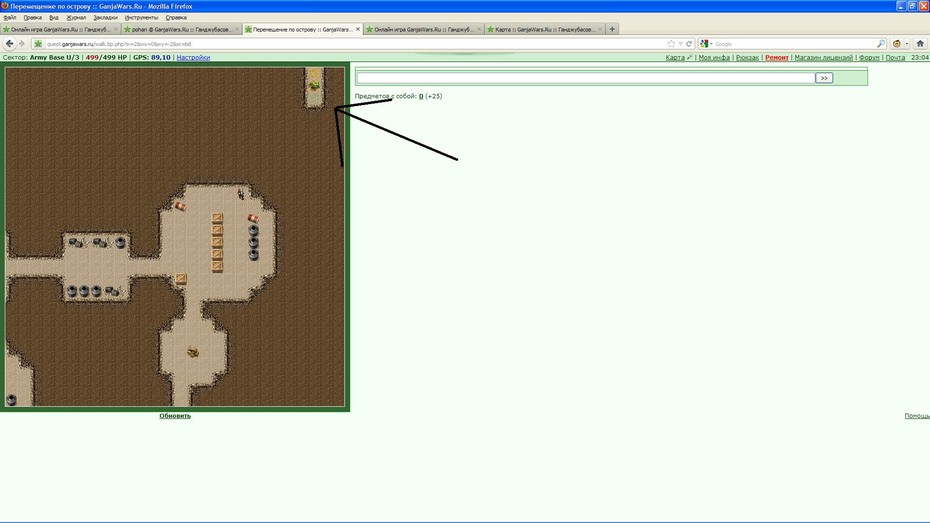Open the Помощь link
Screen dimensions: 930x523
(x=917, y=416)
